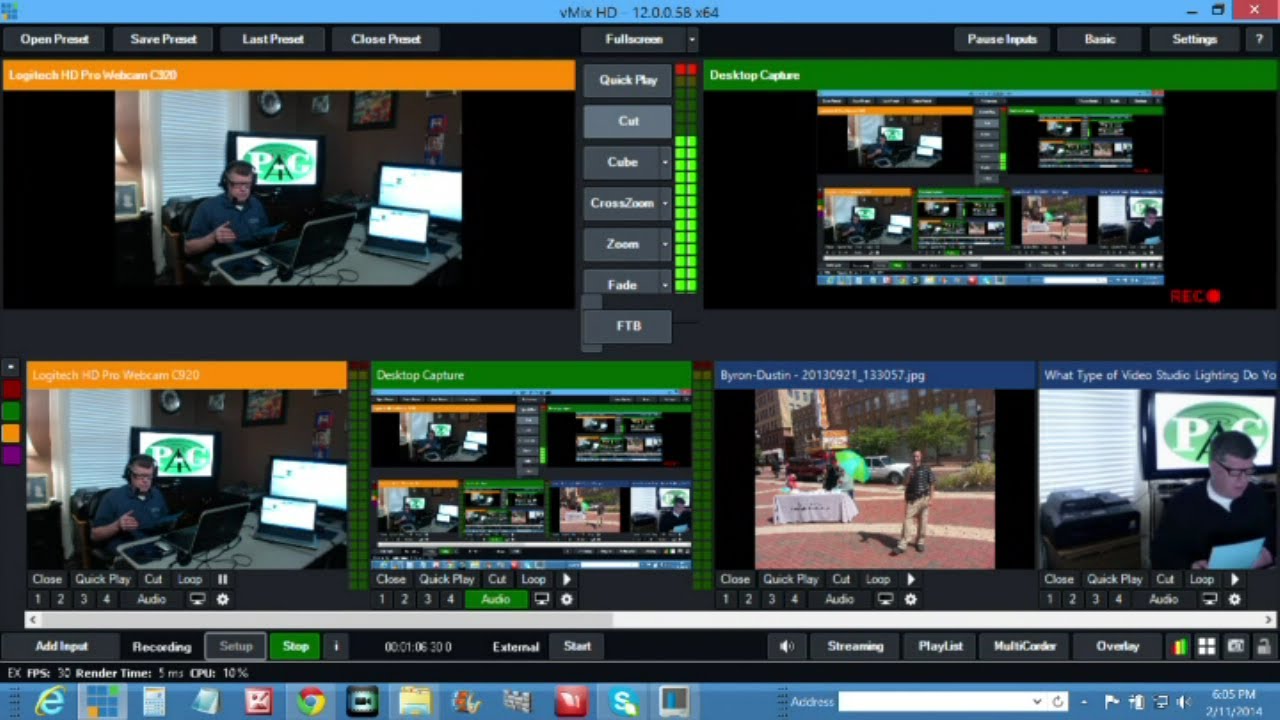Click the snapshot camera icon in bottom bar

coord(1235,646)
